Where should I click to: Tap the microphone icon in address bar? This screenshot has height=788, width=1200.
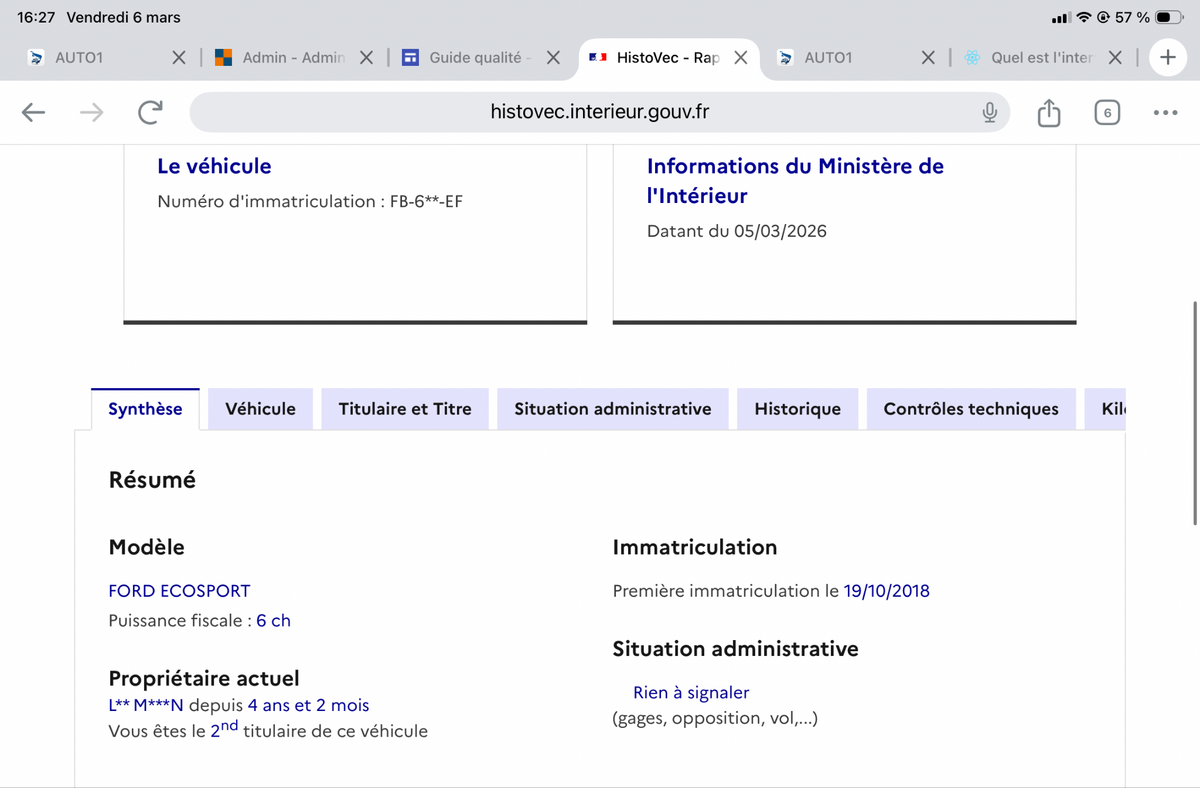989,113
